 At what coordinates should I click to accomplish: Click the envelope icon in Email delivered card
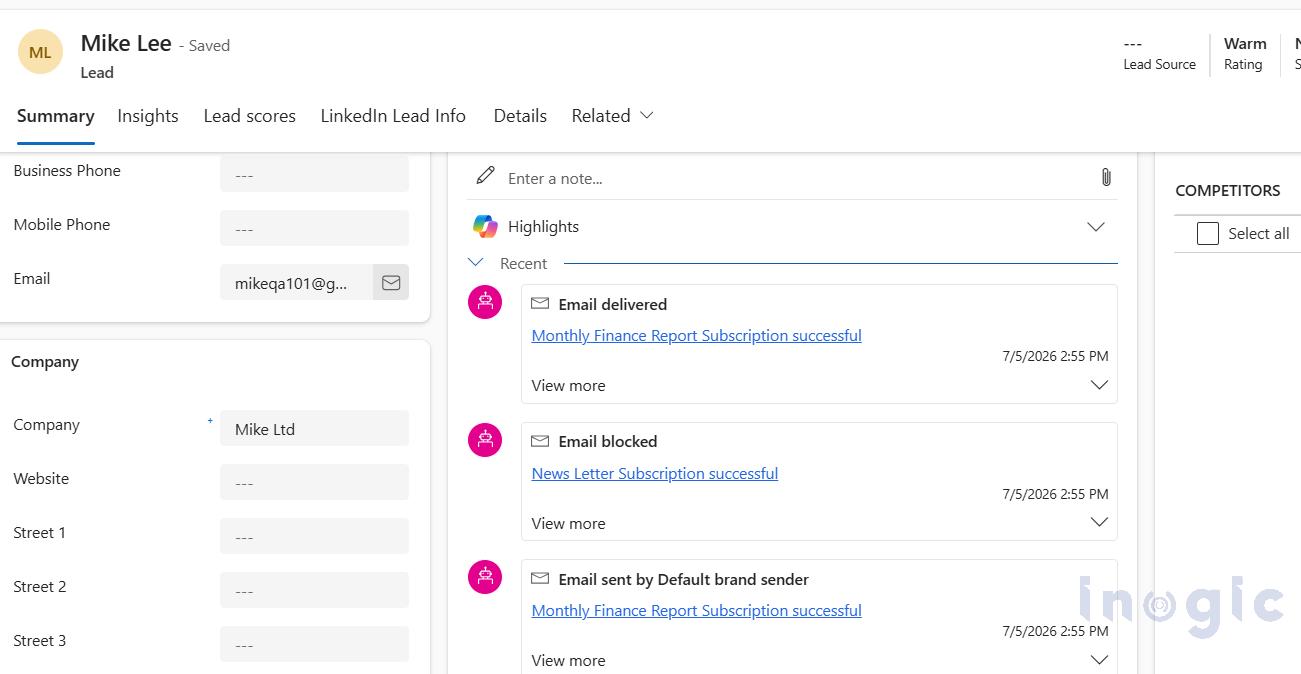tap(540, 303)
